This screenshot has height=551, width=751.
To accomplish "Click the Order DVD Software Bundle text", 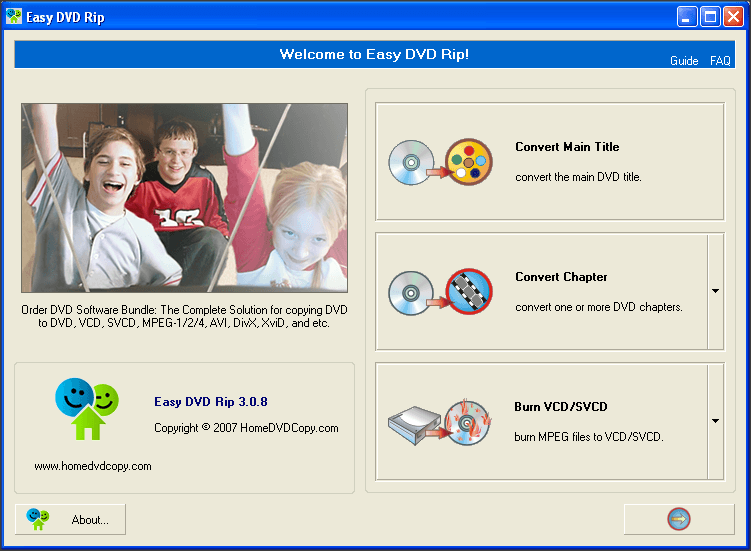I will tap(184, 317).
